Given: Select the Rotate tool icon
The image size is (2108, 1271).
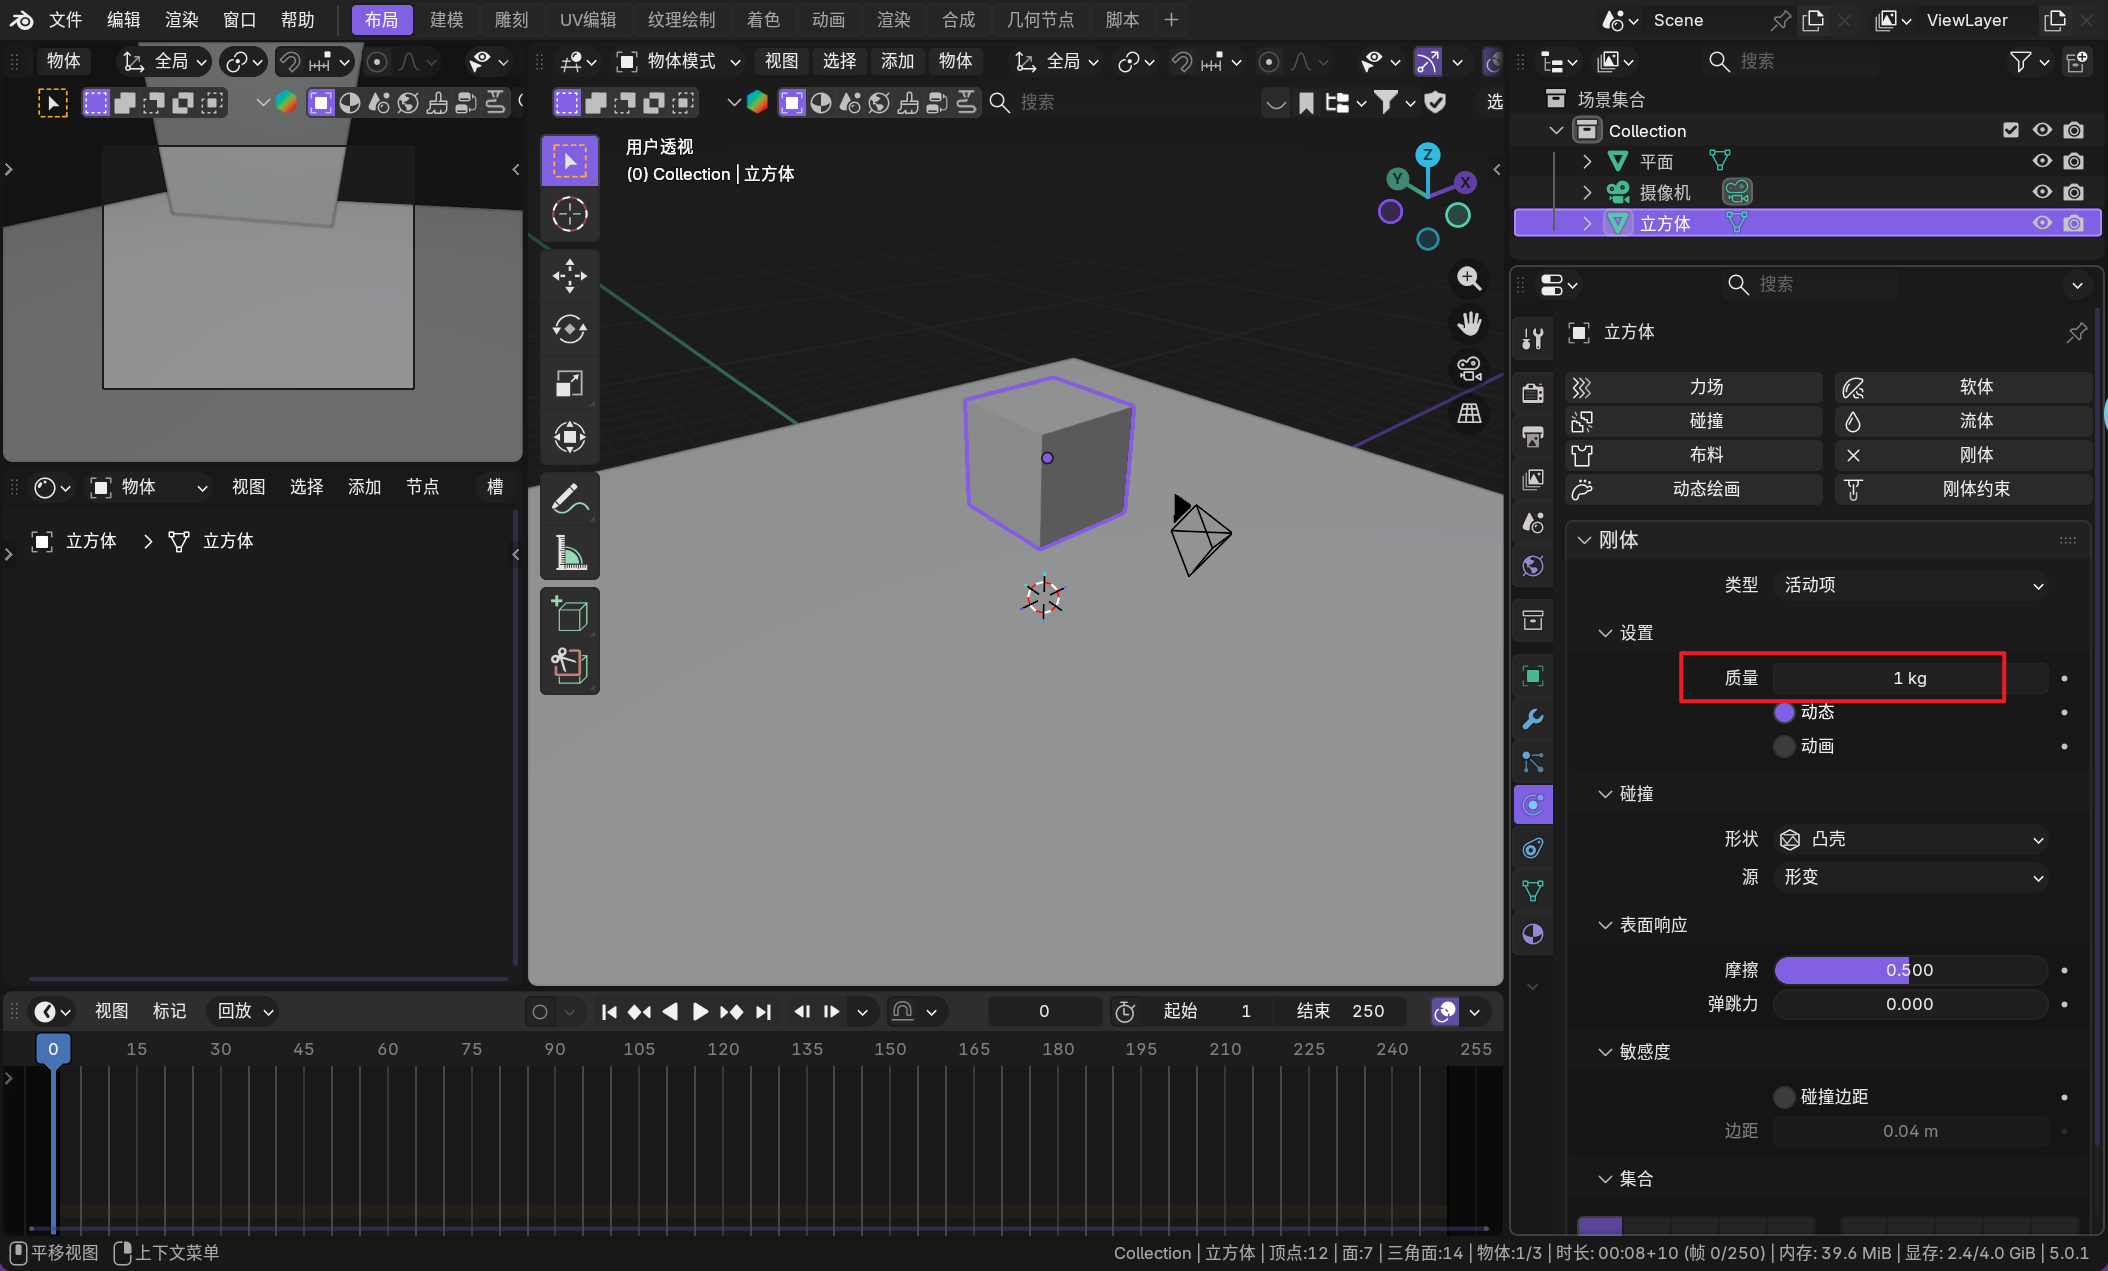Looking at the screenshot, I should [x=569, y=329].
